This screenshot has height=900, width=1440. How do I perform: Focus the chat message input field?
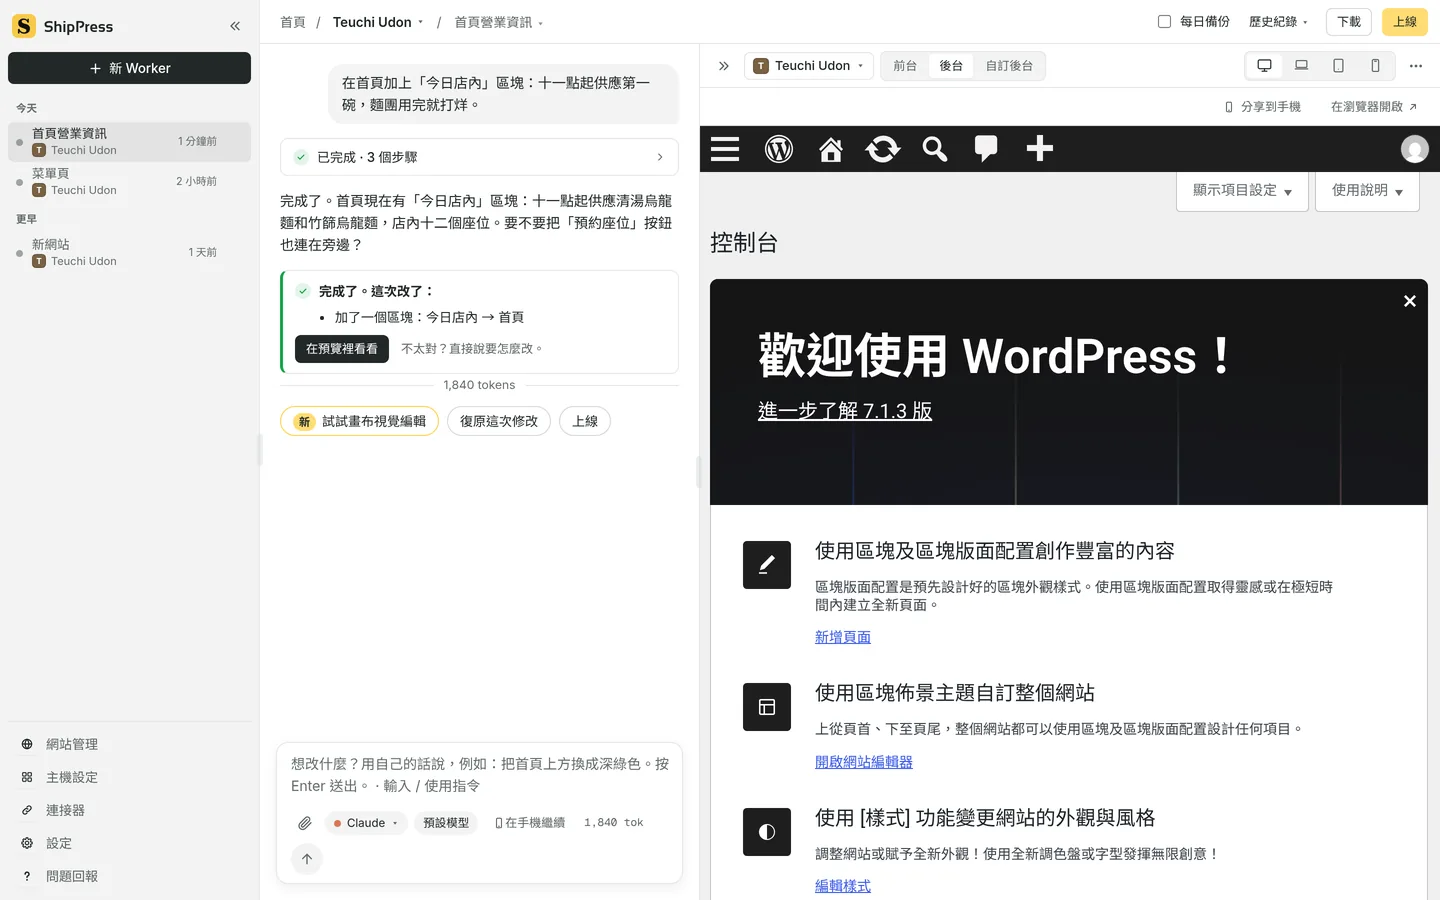click(480, 775)
